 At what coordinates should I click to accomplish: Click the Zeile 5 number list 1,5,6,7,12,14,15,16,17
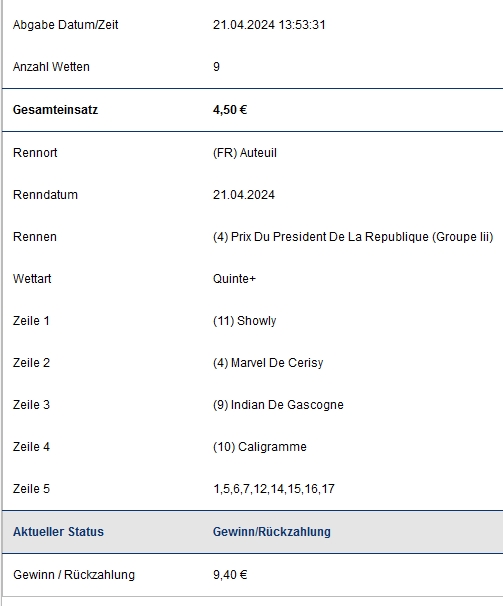coord(274,489)
